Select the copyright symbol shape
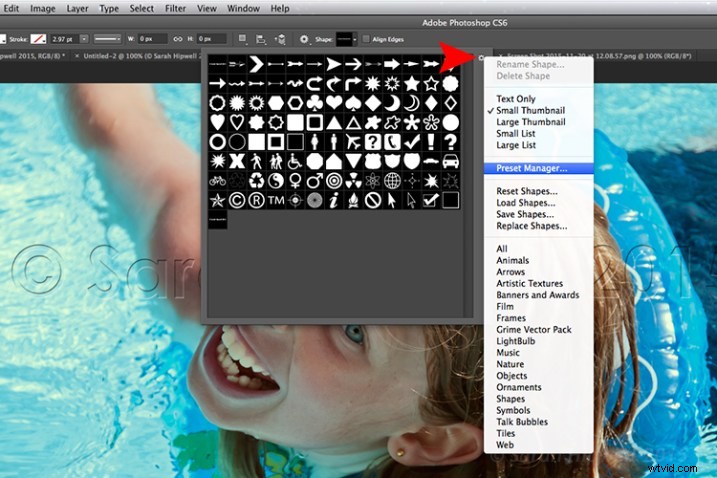The image size is (717, 478). point(237,200)
